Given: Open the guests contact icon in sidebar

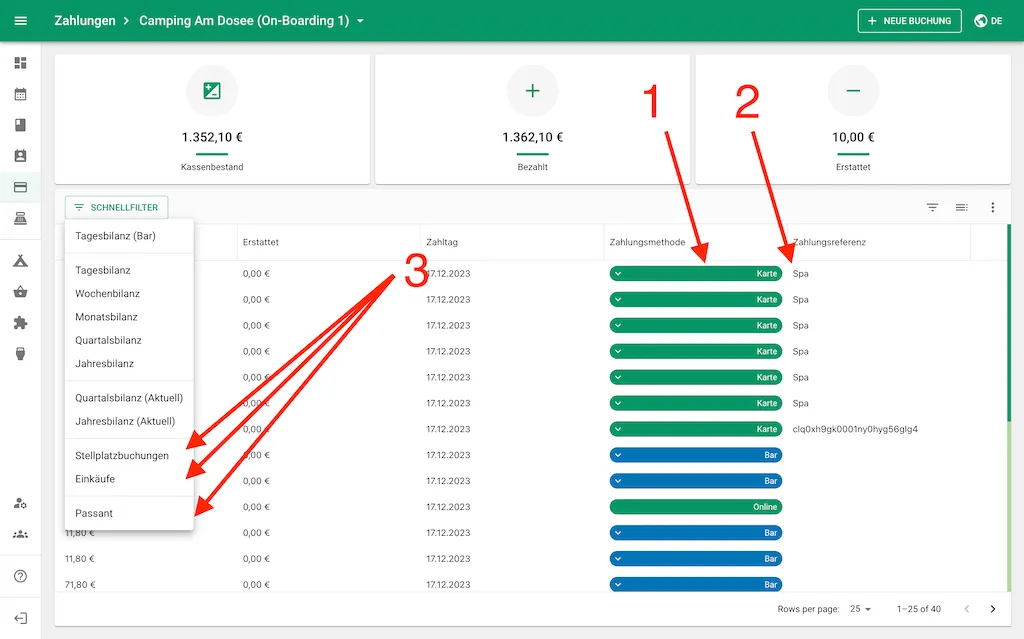Looking at the screenshot, I should click(x=20, y=156).
